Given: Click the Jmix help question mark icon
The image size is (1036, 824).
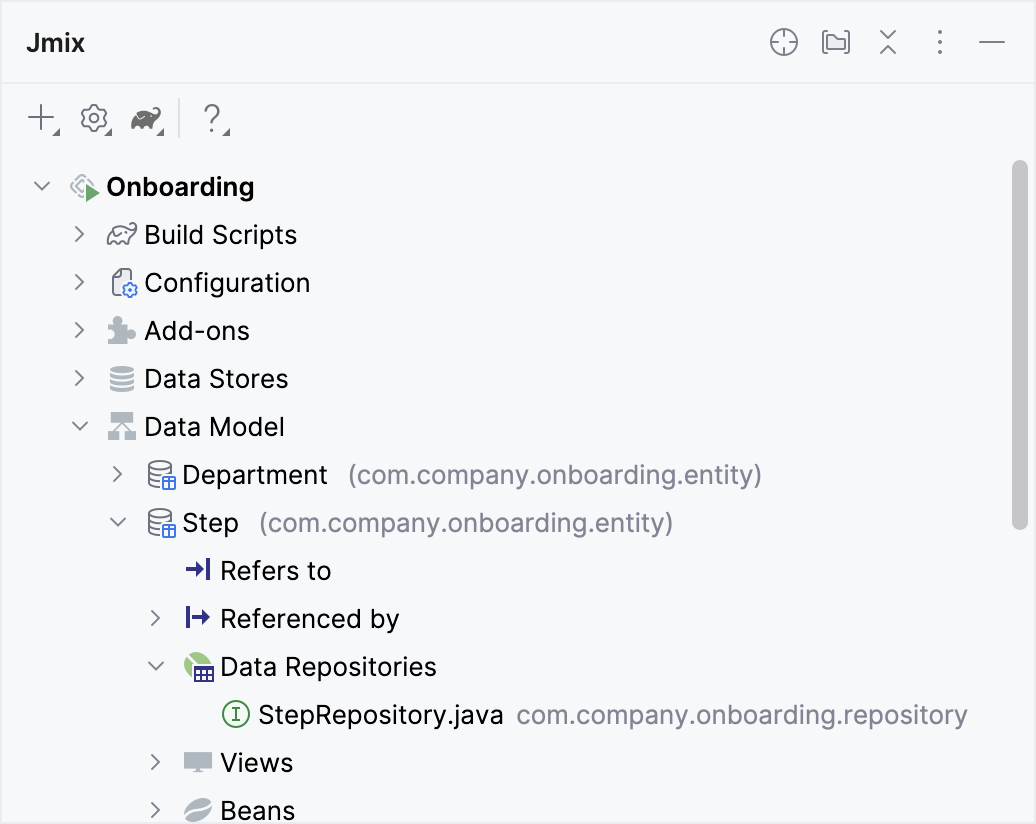Looking at the screenshot, I should (x=213, y=118).
